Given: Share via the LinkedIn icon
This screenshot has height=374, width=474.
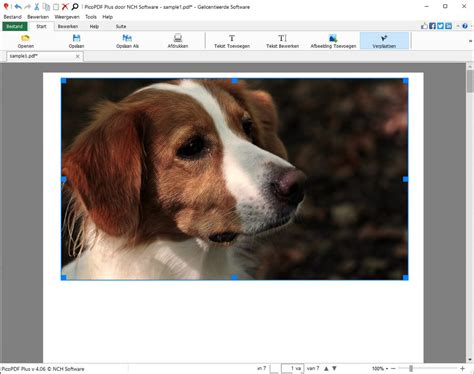Looking at the screenshot, I should click(x=449, y=26).
